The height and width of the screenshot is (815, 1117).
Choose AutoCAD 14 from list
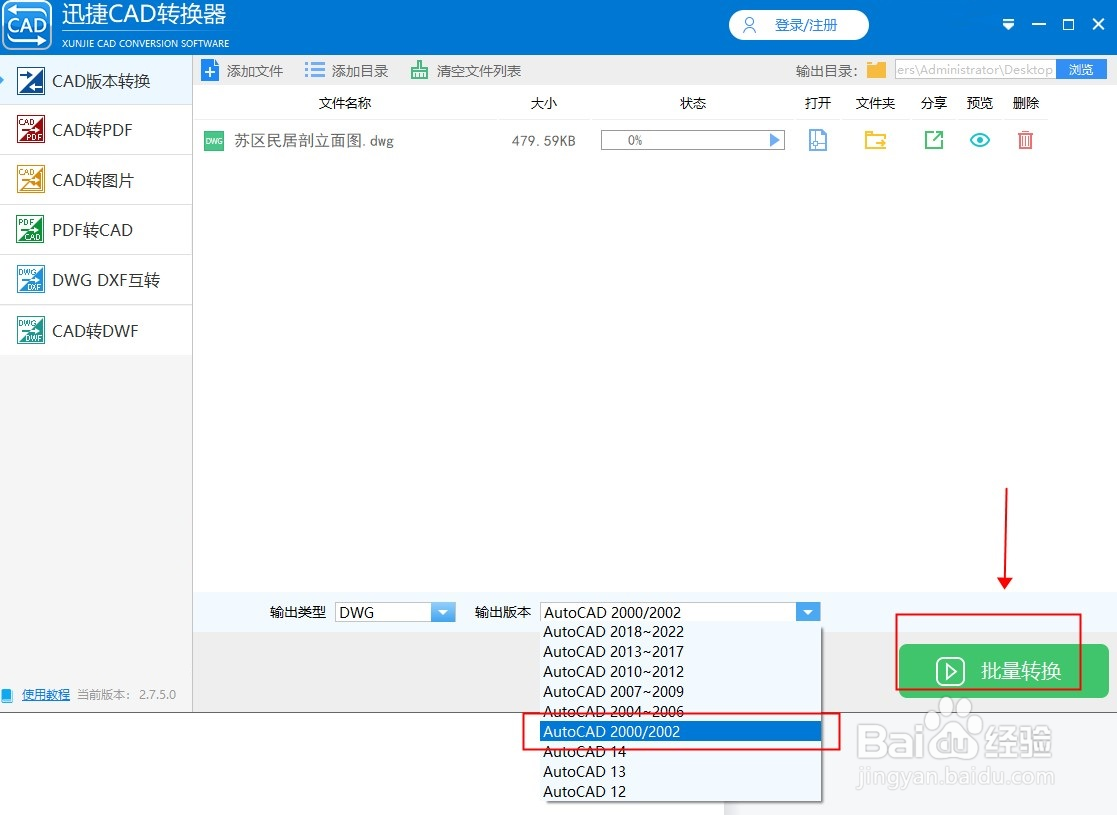point(680,752)
